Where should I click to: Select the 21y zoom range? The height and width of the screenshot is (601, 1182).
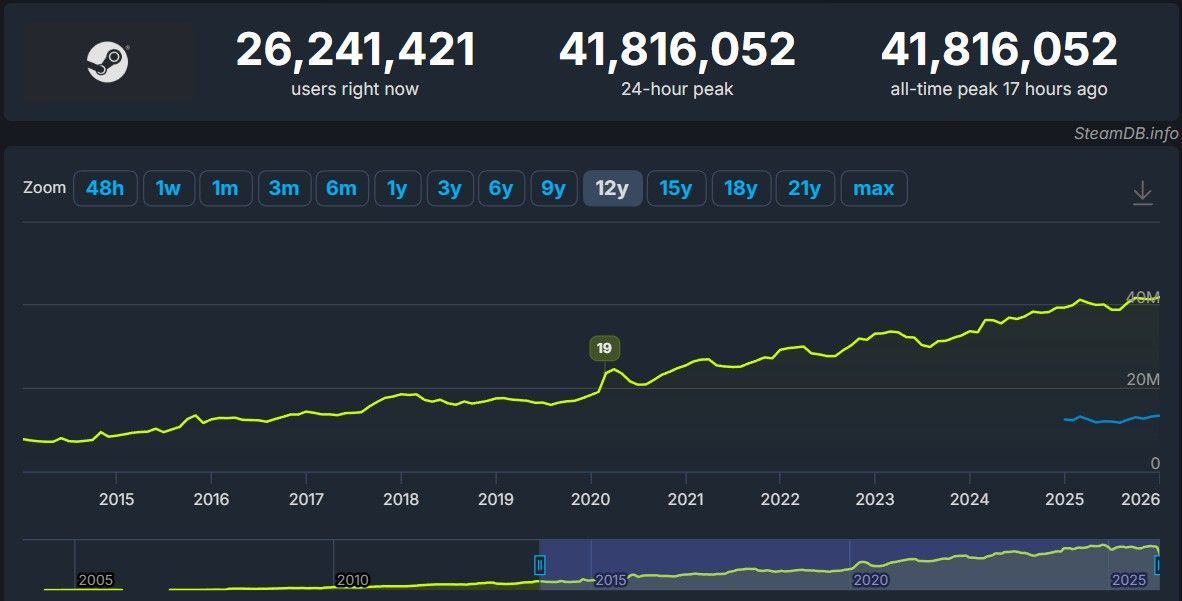pyautogui.click(x=804, y=188)
